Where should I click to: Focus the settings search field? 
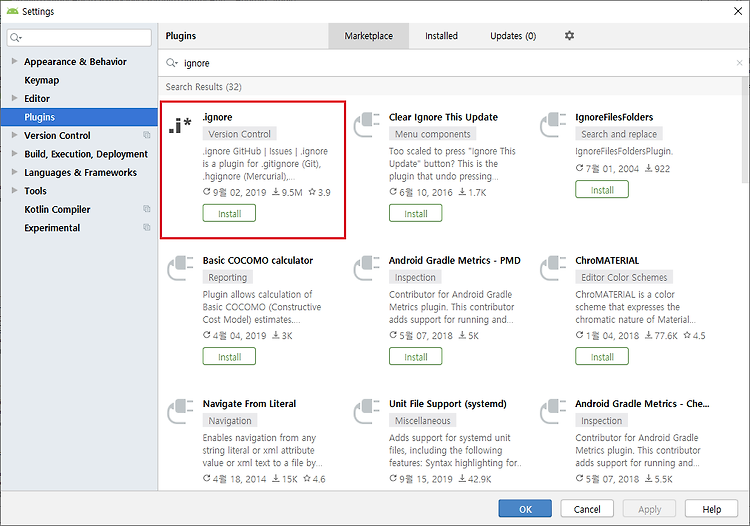[x=79, y=37]
